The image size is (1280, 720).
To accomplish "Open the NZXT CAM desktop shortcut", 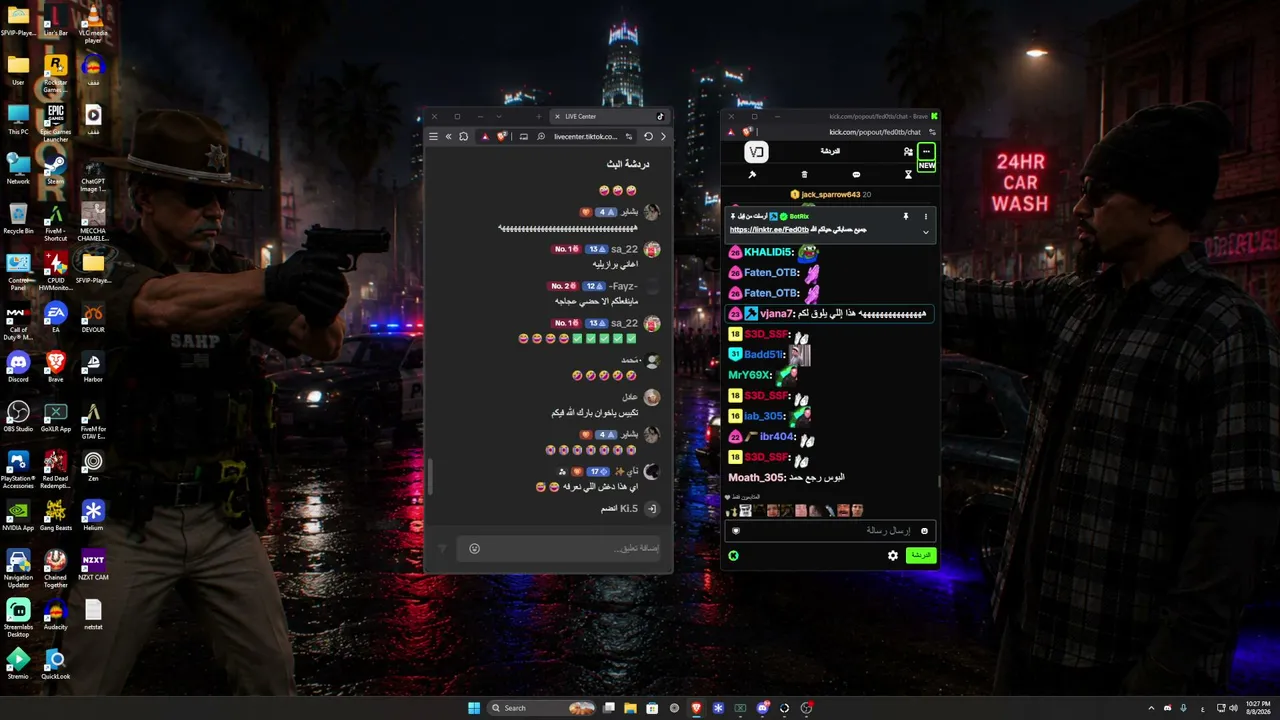I will pyautogui.click(x=93, y=565).
